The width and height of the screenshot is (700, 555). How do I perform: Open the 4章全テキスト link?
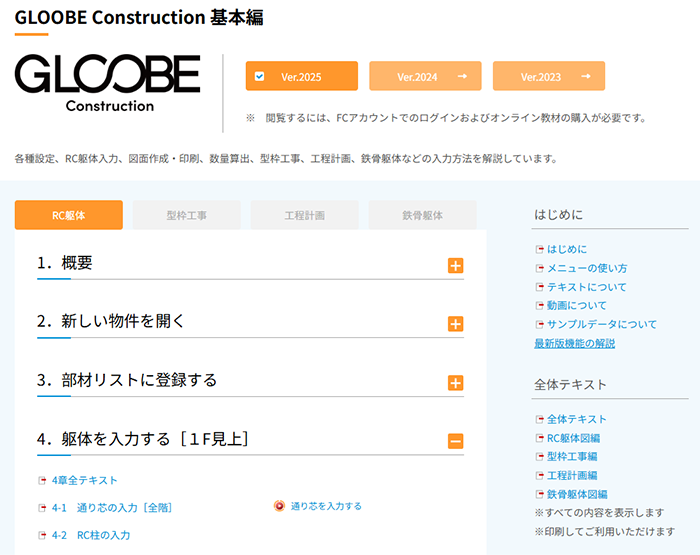pyautogui.click(x=84, y=480)
